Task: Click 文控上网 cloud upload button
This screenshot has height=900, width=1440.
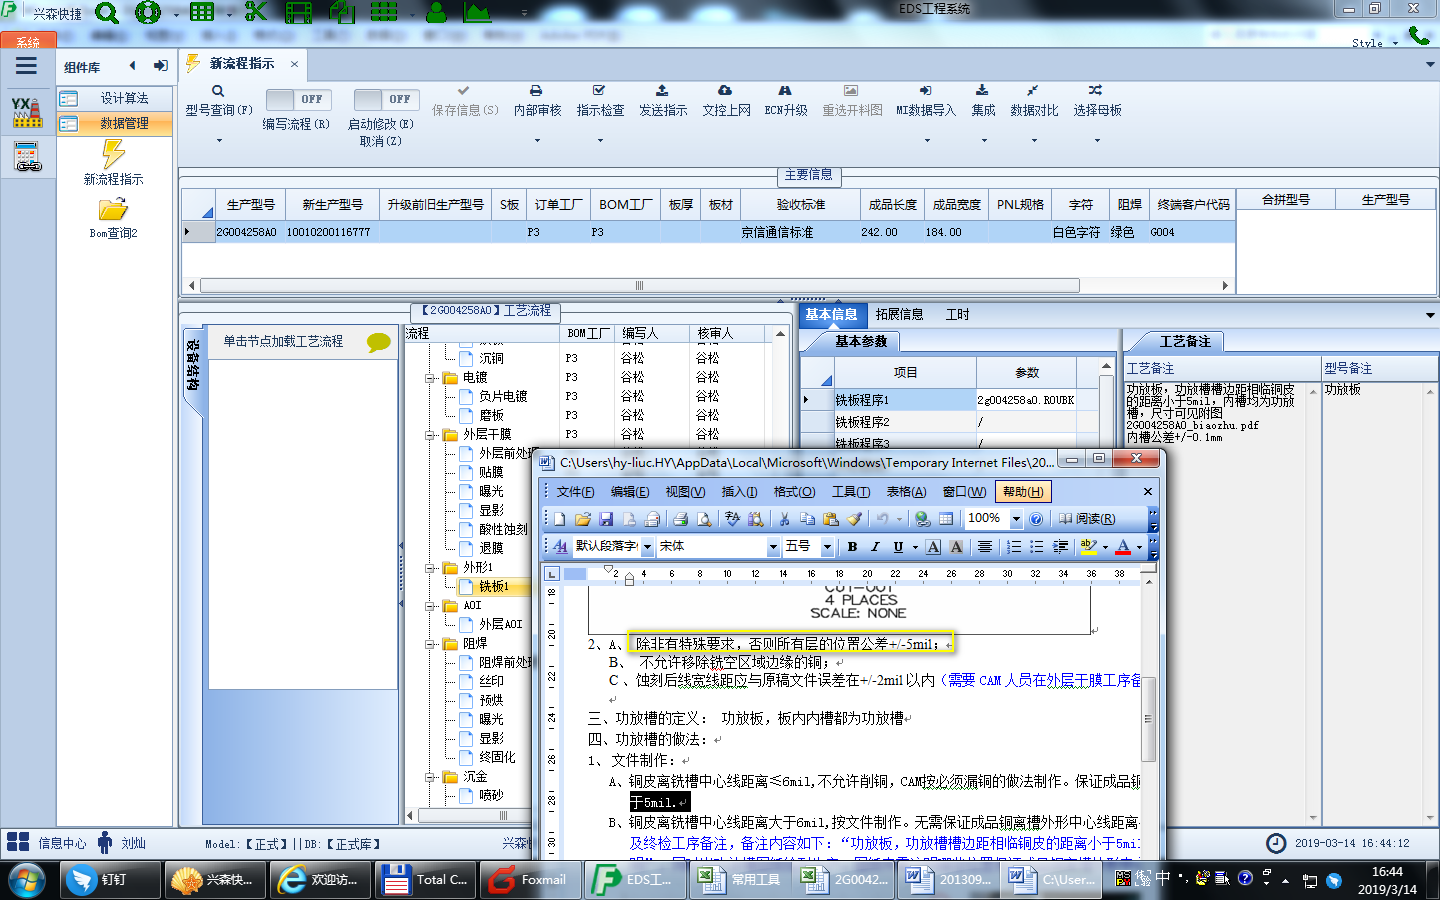Action: (x=726, y=101)
